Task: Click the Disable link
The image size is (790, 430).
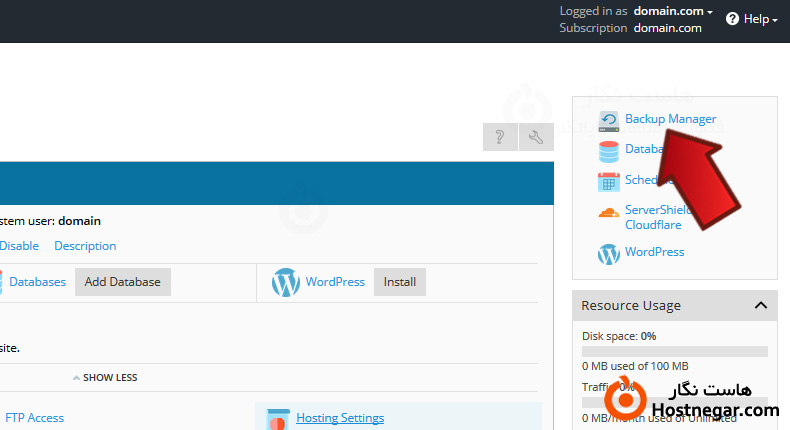Action: coord(19,246)
